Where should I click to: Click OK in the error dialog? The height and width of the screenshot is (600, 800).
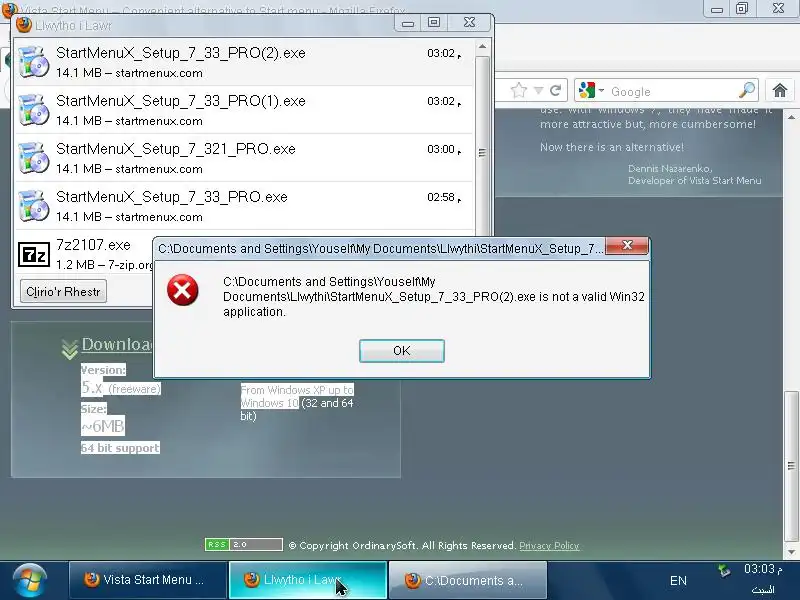[402, 351]
